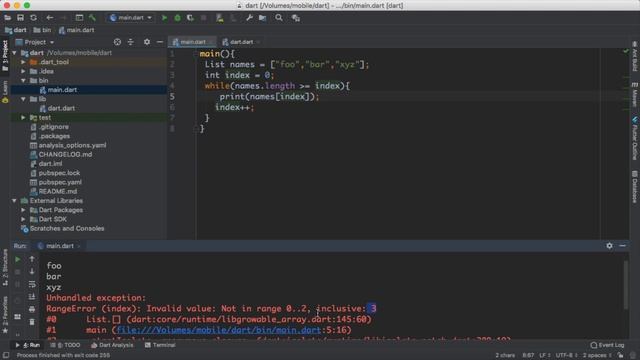Click the Run console vertical scrollbar
640x360 pixels.
625,285
